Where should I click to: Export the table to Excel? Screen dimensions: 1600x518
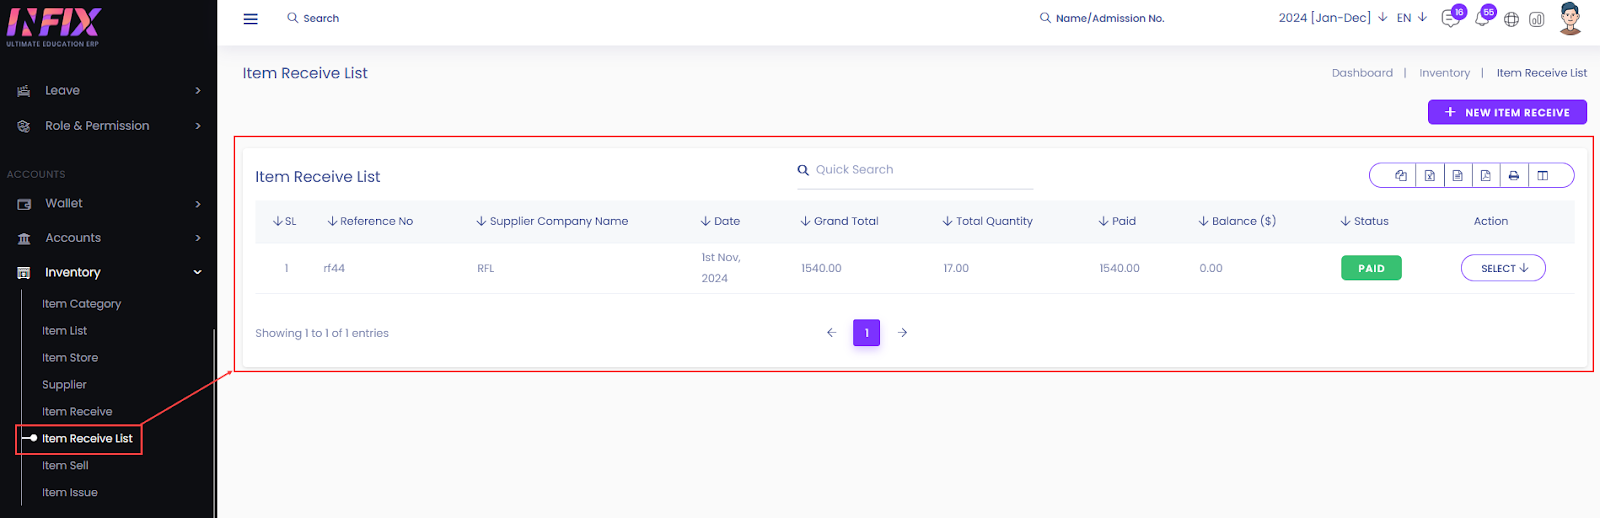coord(1430,176)
